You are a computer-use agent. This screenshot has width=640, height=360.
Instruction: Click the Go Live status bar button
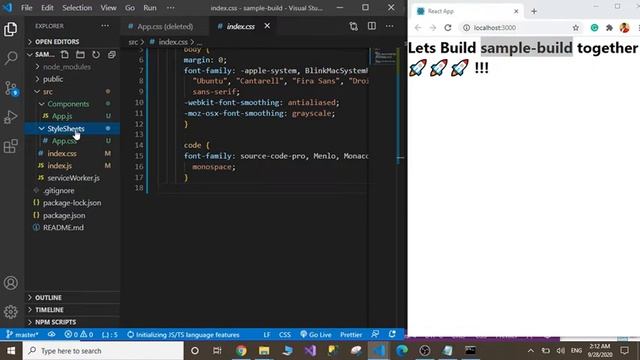click(316, 335)
